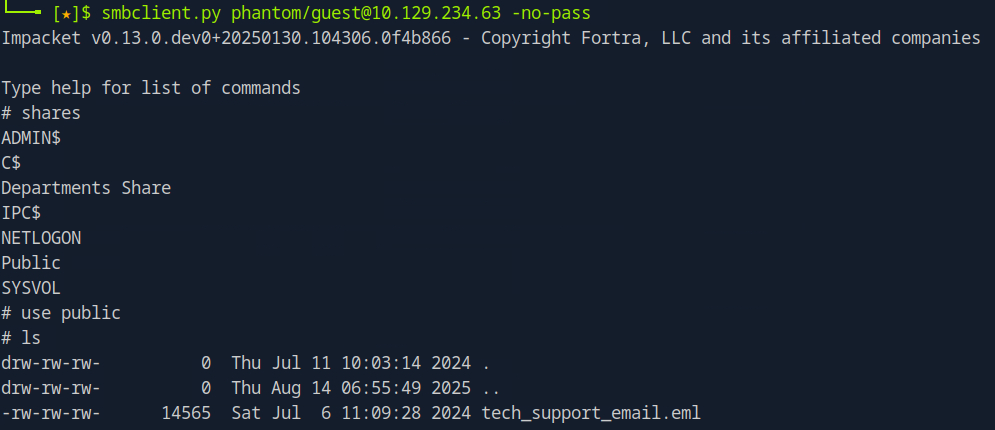Image resolution: width=995 pixels, height=430 pixels.
Task: Click the -no-pass flag
Action: click(550, 13)
